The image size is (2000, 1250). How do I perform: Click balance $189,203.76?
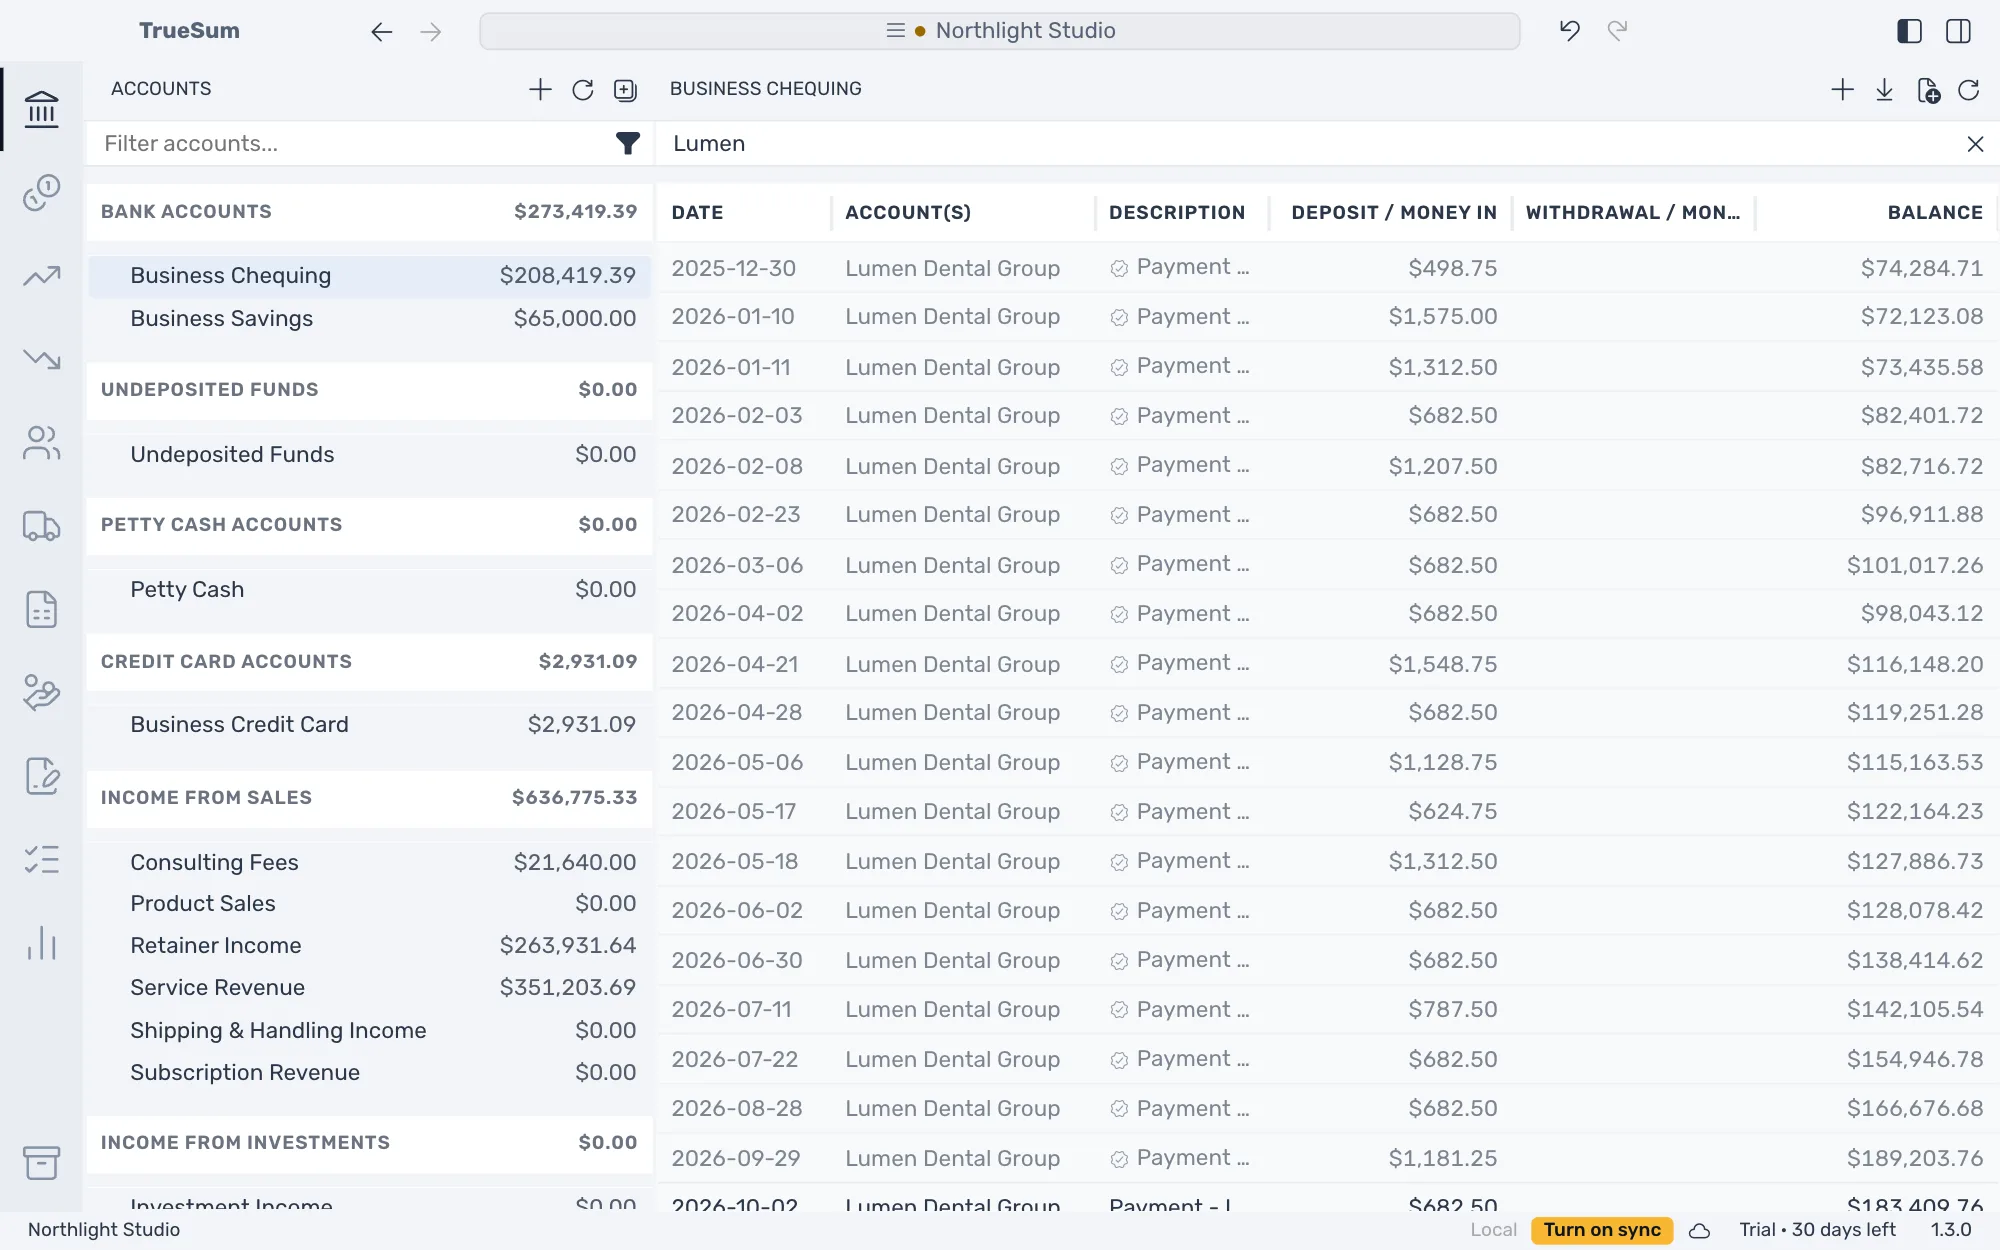1915,1159
